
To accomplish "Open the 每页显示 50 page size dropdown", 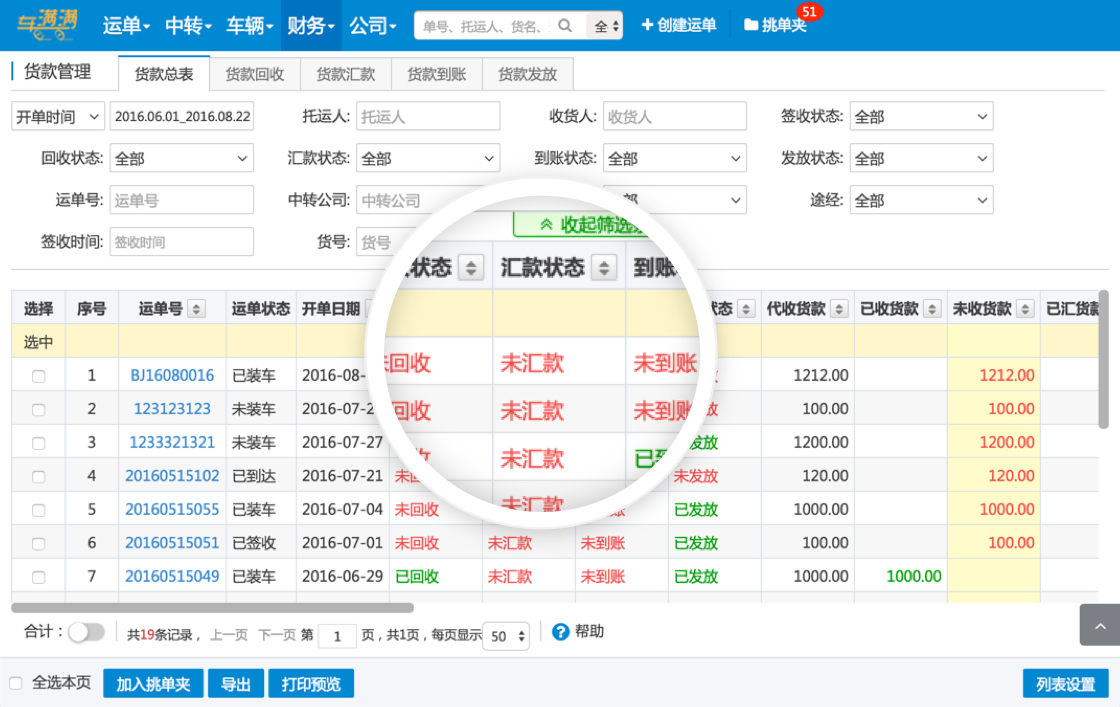I will pyautogui.click(x=507, y=637).
